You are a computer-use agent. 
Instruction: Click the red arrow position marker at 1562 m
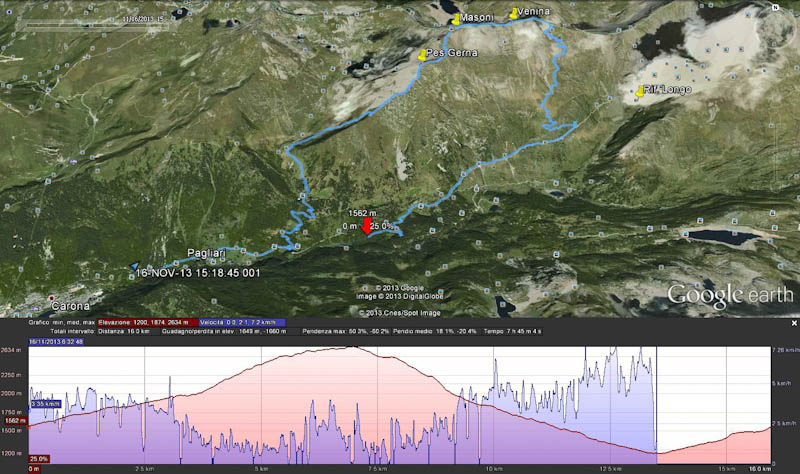366,226
